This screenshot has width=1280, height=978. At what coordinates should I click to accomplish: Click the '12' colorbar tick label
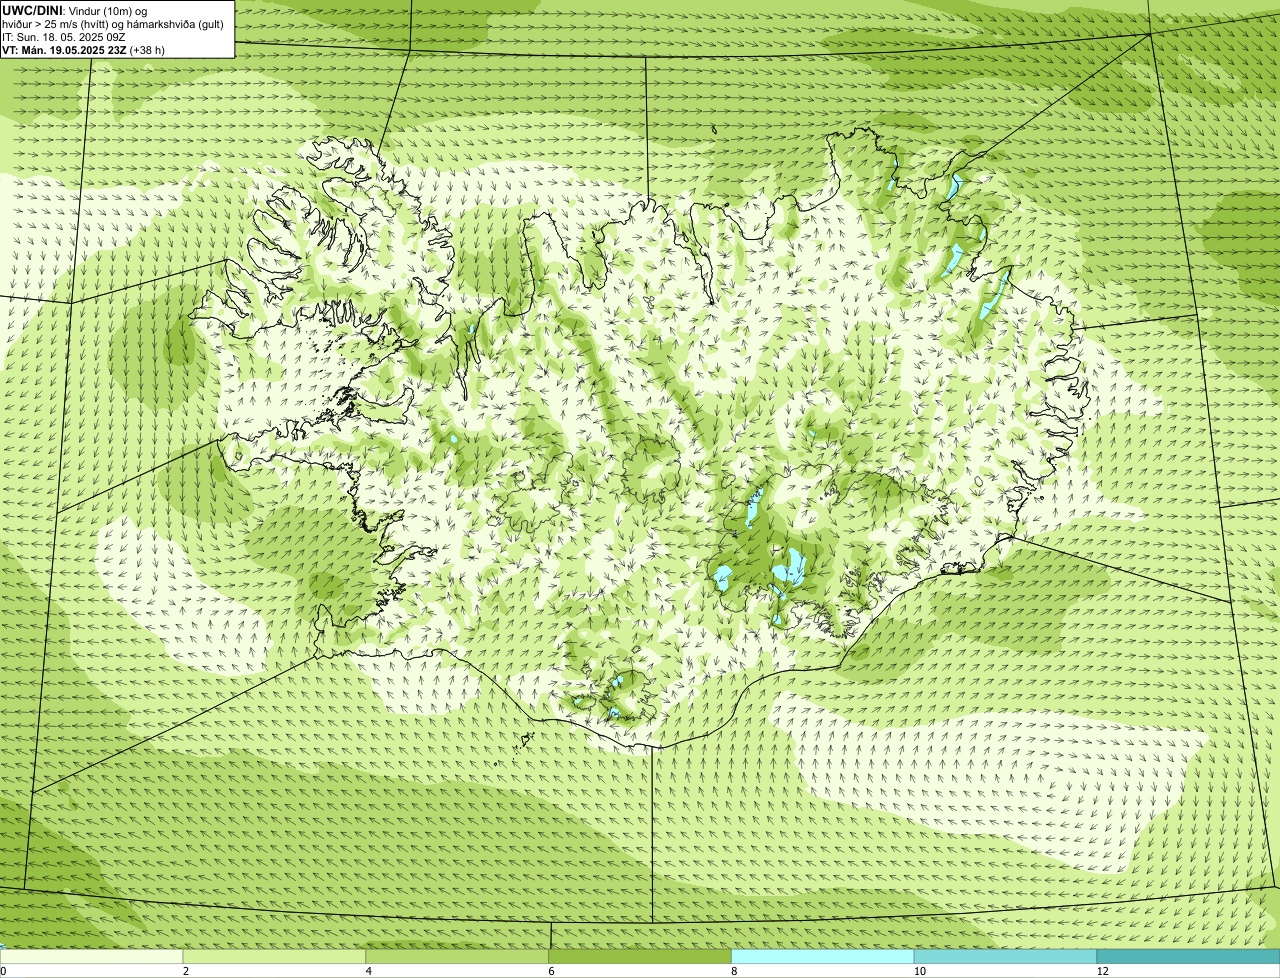1101,971
